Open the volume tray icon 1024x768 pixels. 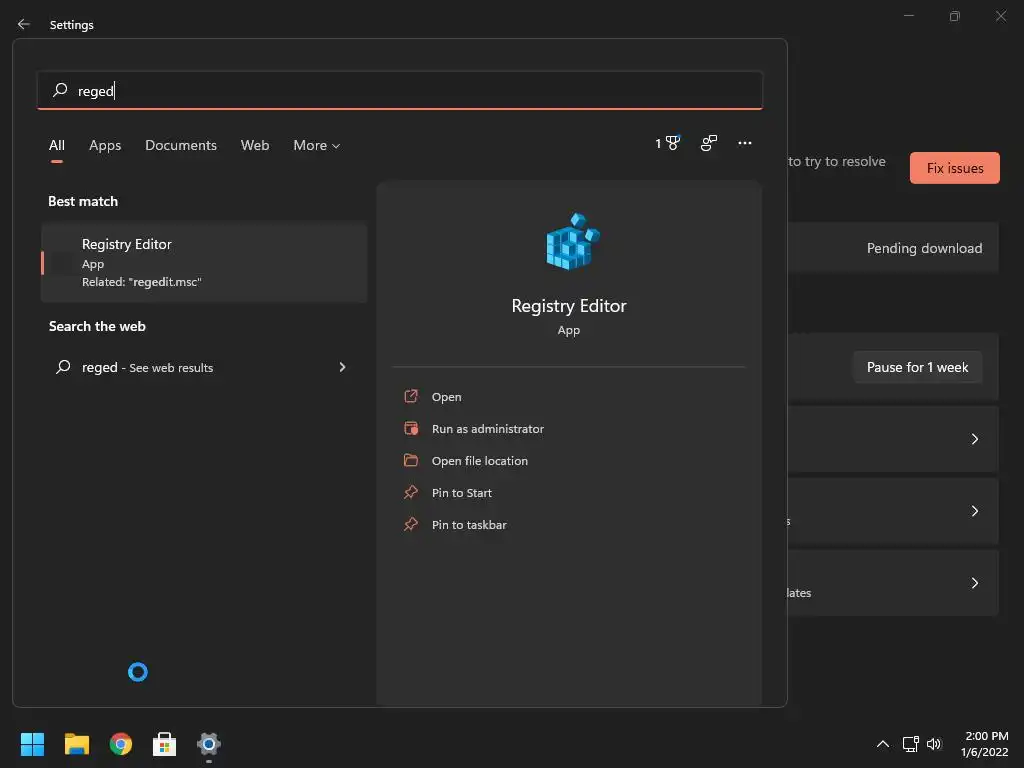(934, 744)
